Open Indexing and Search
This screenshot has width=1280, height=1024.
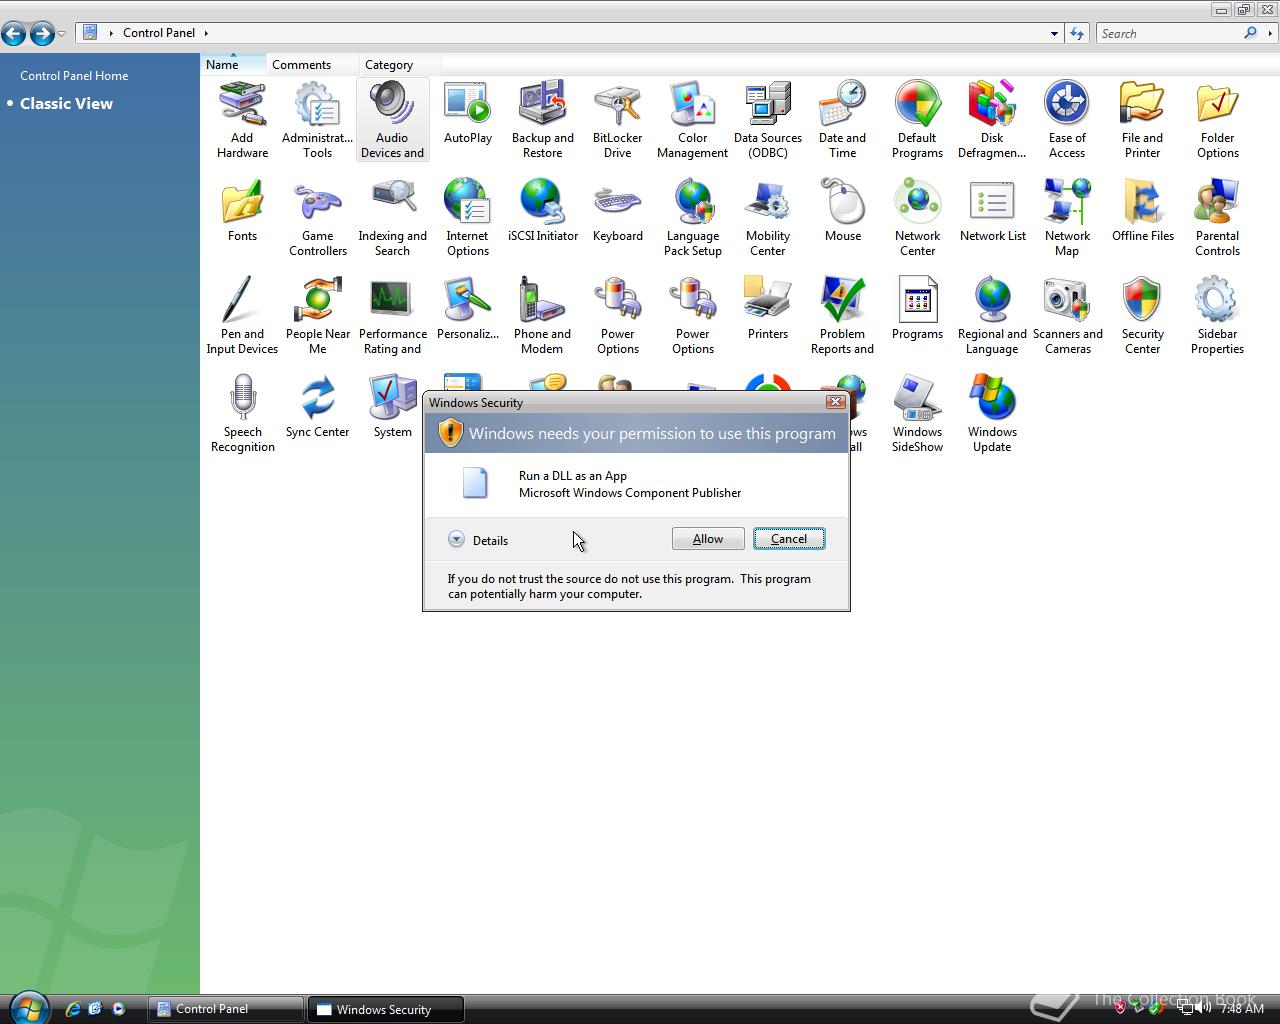(x=392, y=218)
